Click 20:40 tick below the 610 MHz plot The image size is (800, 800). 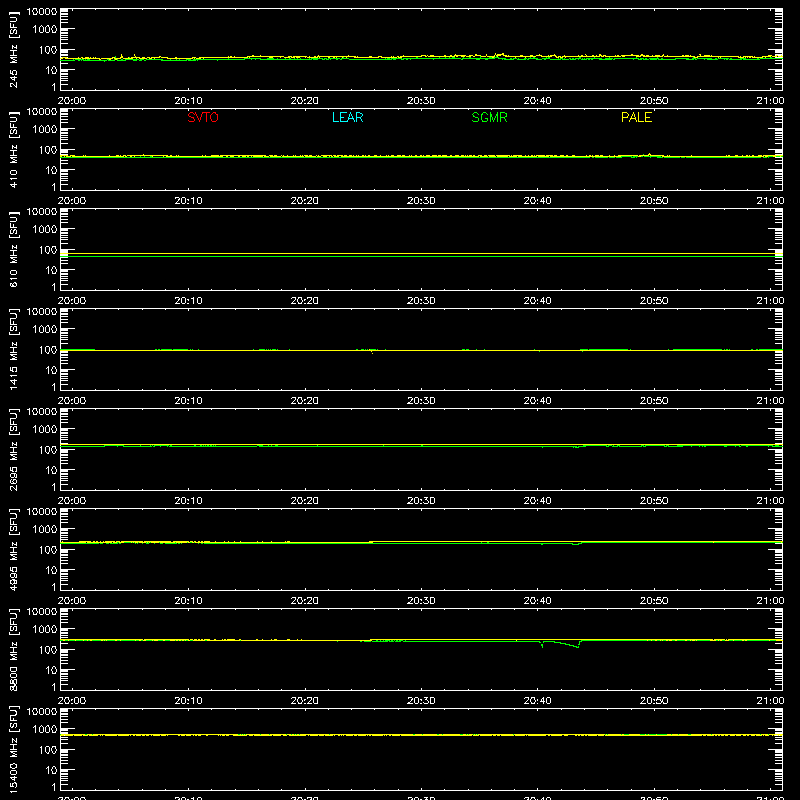click(x=537, y=301)
